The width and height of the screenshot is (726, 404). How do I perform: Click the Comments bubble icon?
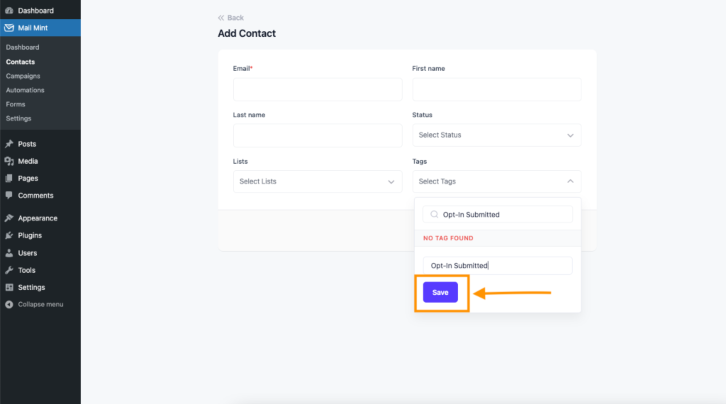[9, 195]
